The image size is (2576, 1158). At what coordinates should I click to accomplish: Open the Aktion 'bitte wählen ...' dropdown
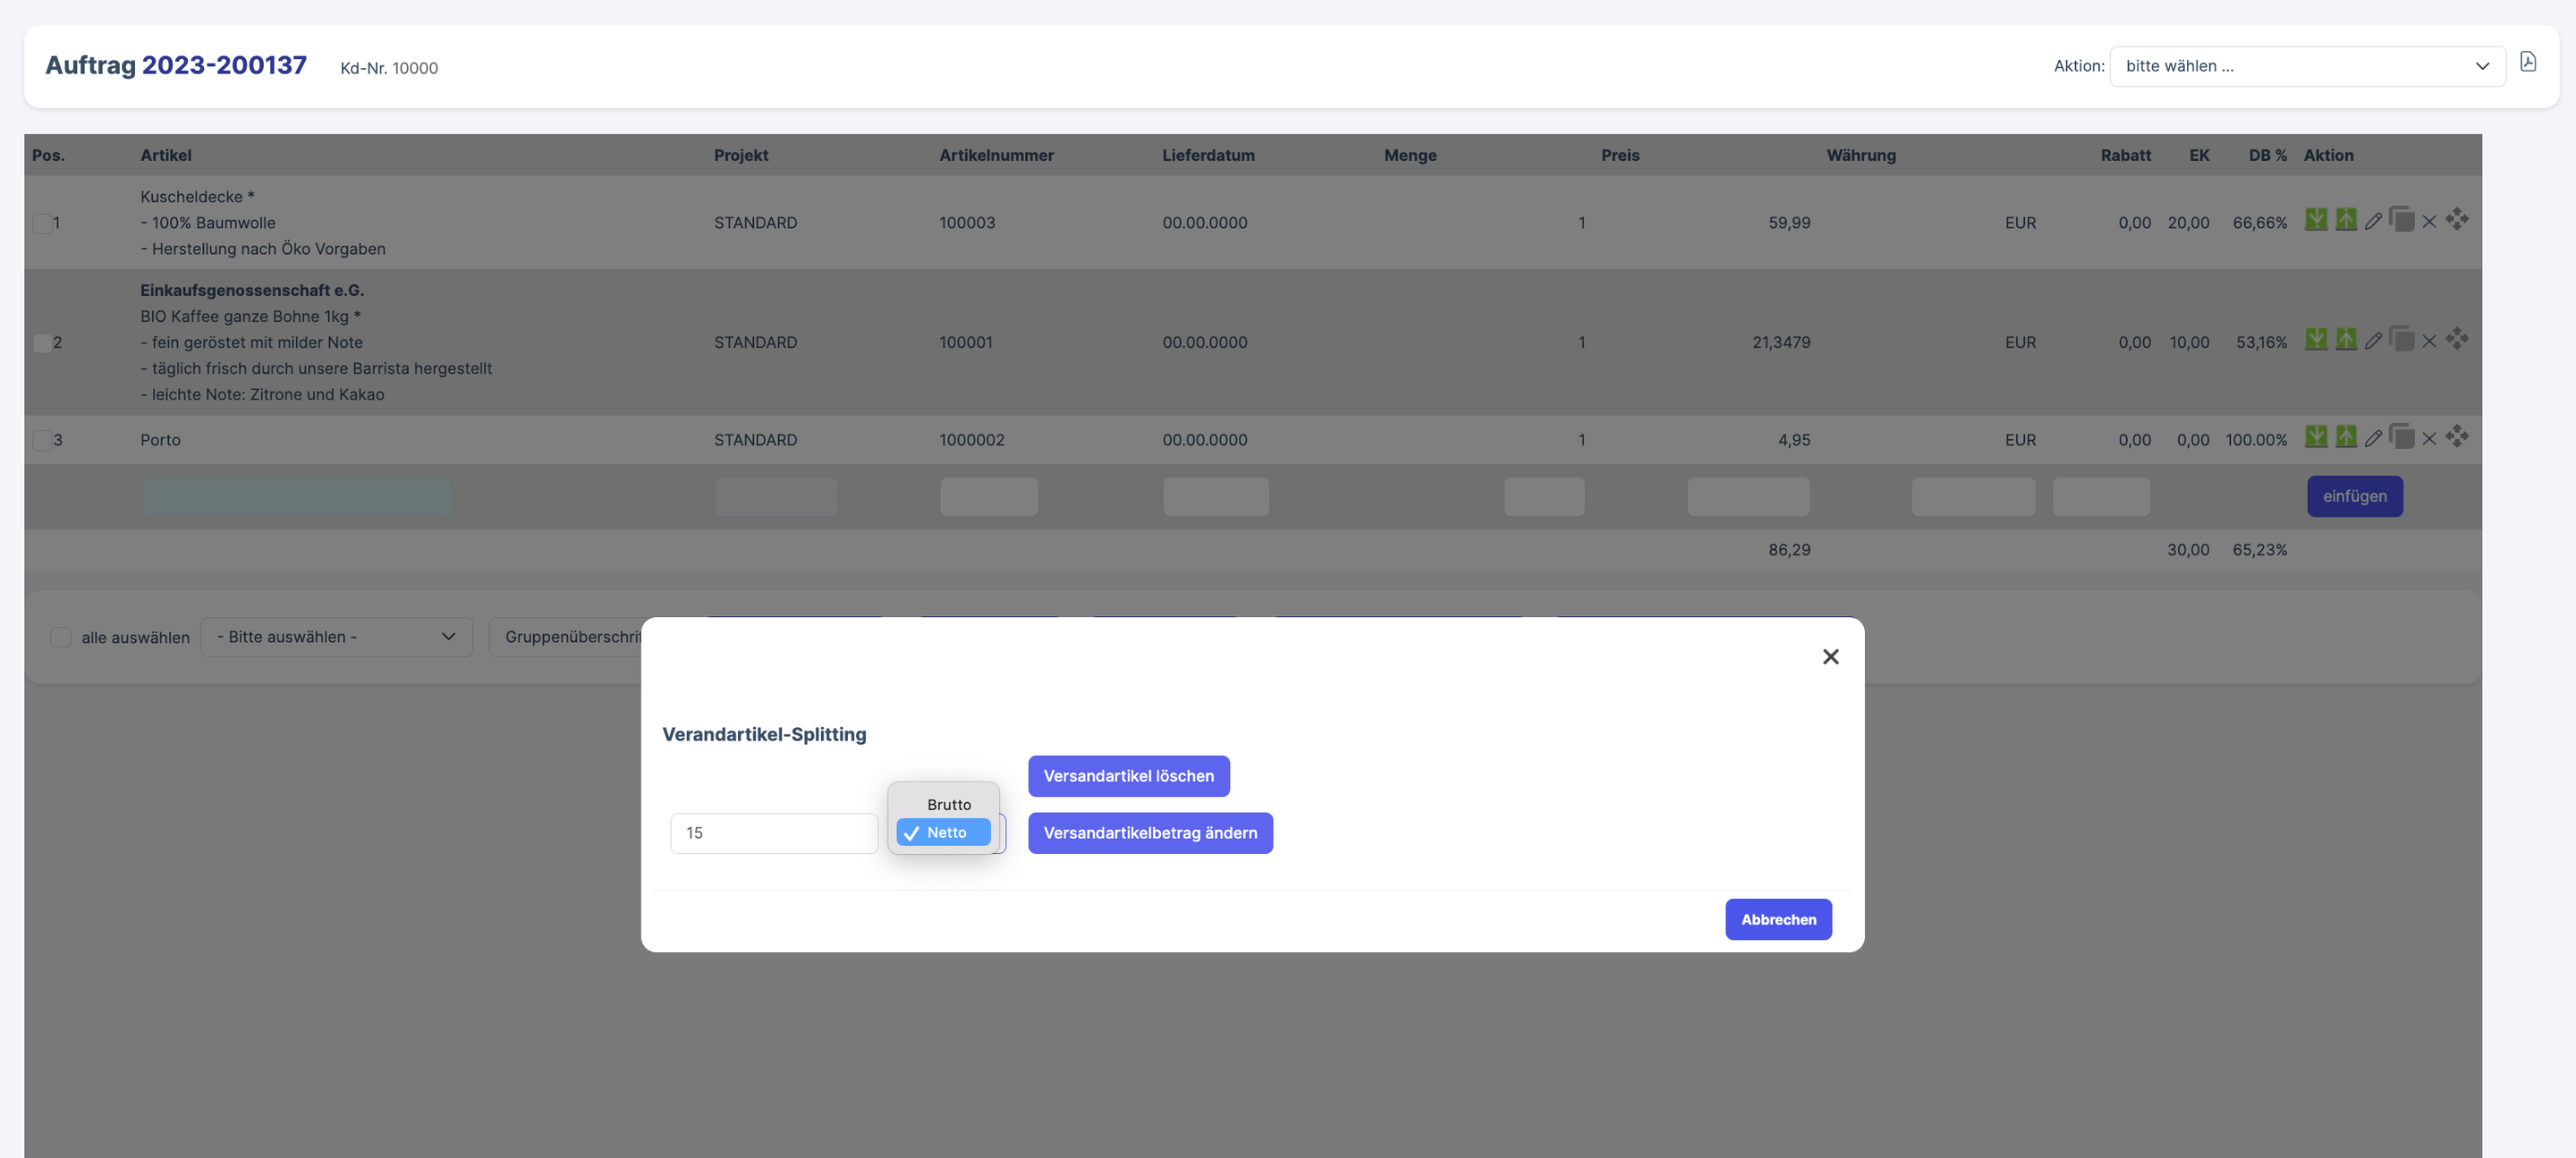tap(2306, 66)
